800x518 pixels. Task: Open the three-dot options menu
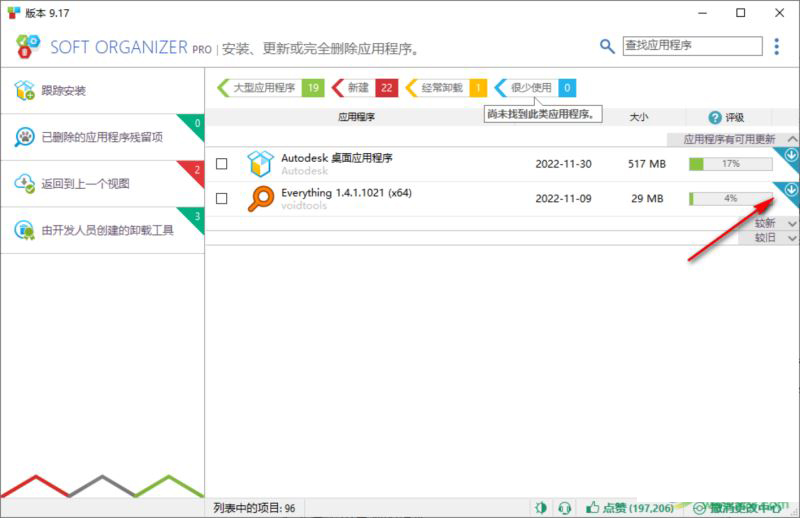(777, 46)
